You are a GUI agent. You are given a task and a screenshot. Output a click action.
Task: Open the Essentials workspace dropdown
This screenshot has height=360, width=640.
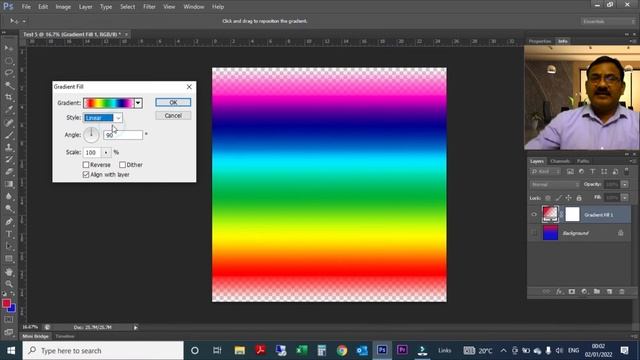click(x=608, y=21)
